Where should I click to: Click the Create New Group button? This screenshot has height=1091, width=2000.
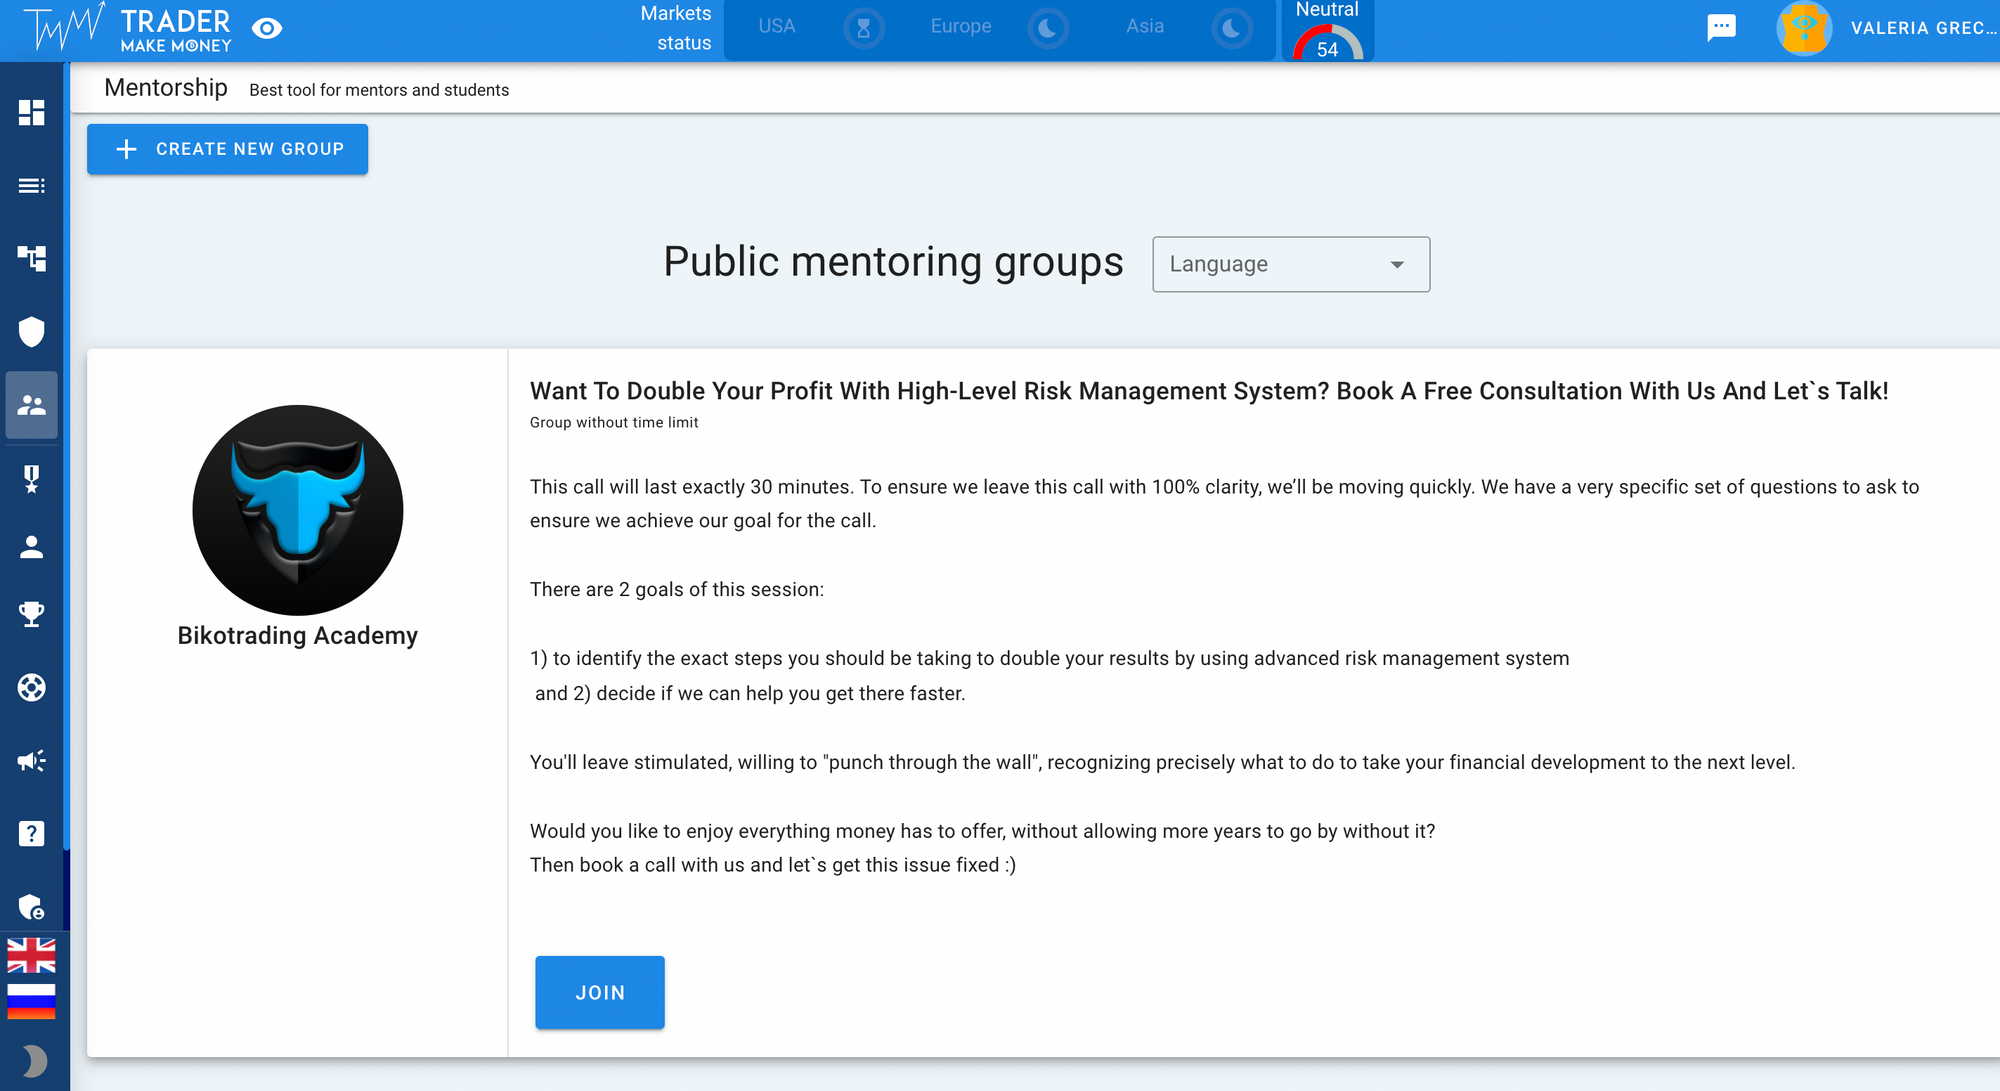227,149
